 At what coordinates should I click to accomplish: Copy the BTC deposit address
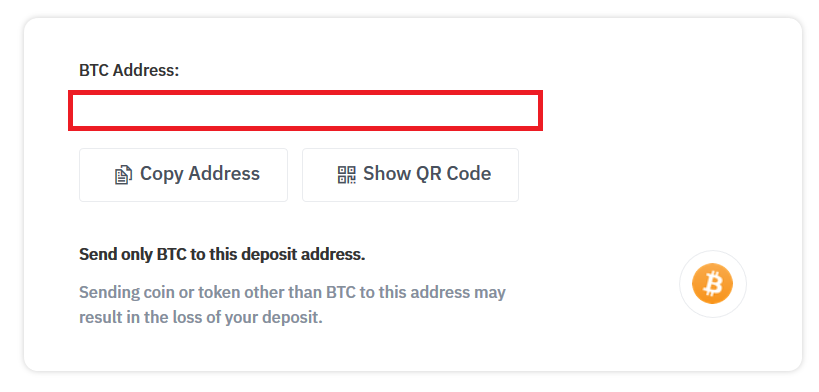(183, 175)
